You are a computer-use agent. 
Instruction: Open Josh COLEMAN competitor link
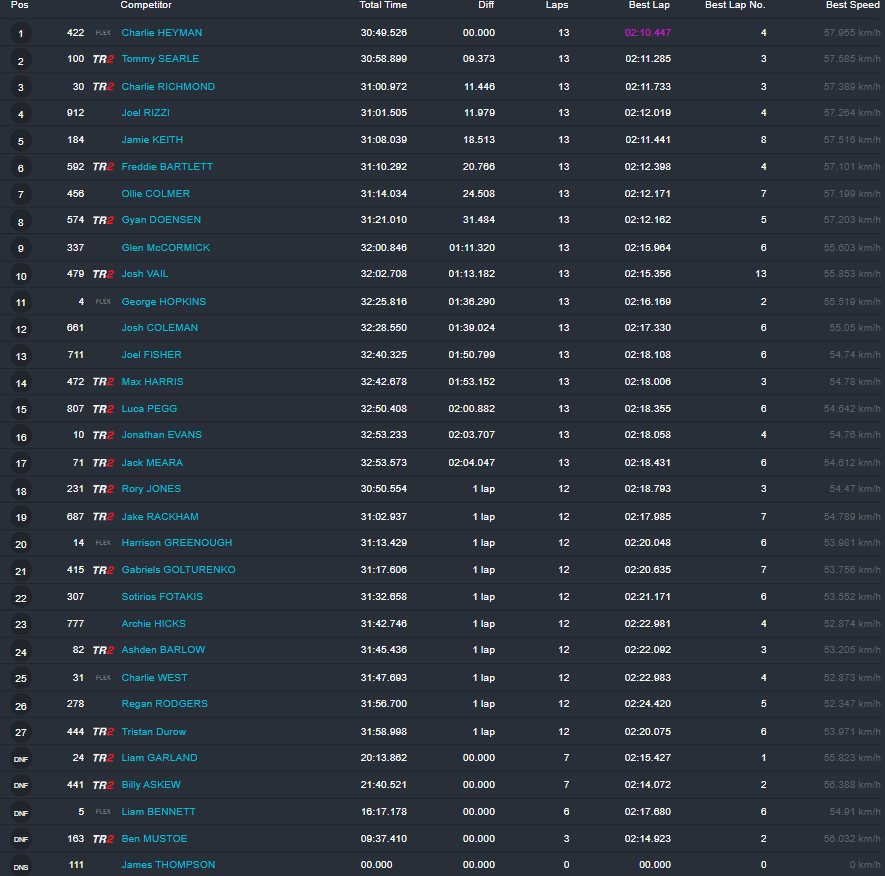[159, 328]
